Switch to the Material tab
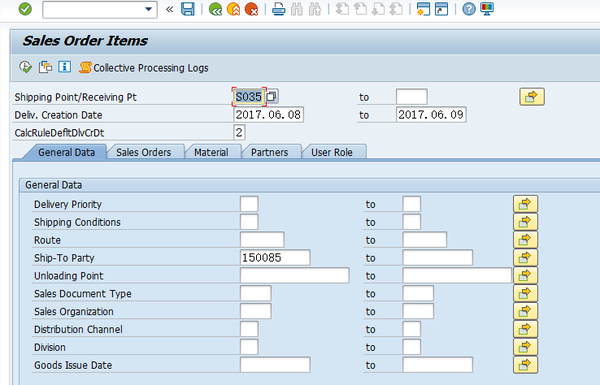The image size is (600, 385). (x=211, y=152)
